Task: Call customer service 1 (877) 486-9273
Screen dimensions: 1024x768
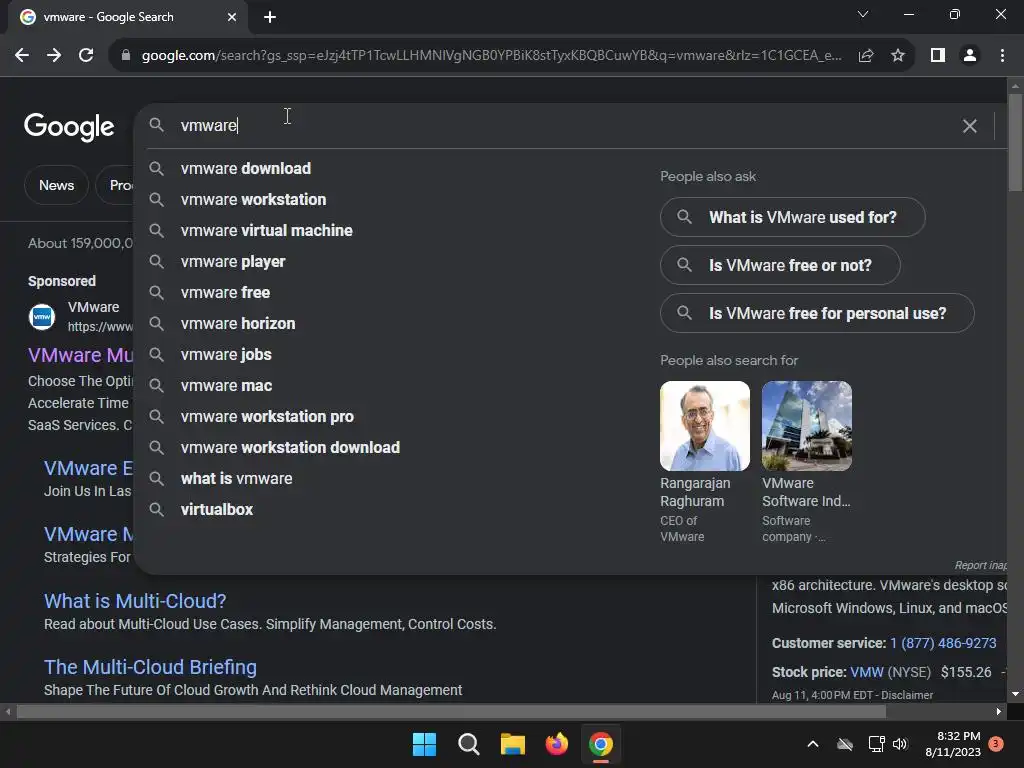Action: click(943, 643)
